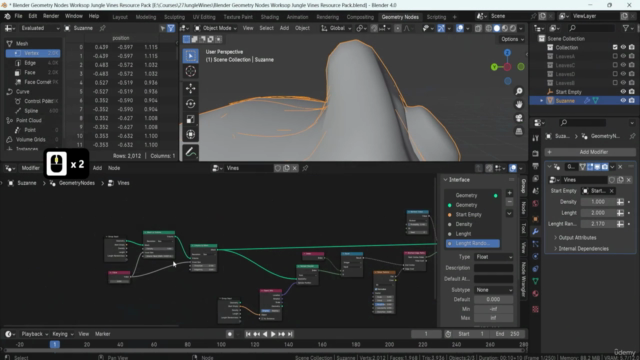Select the Transform tool in viewport toolbar
Viewport: 640px width, 360px height.
(191, 135)
